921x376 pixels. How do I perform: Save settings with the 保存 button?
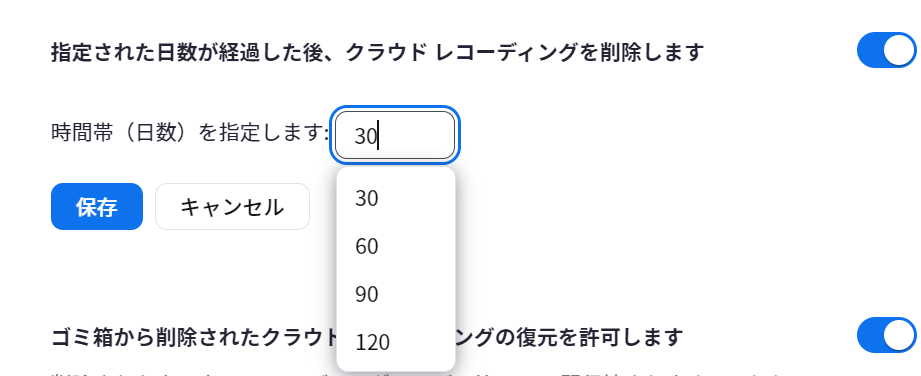coord(97,206)
